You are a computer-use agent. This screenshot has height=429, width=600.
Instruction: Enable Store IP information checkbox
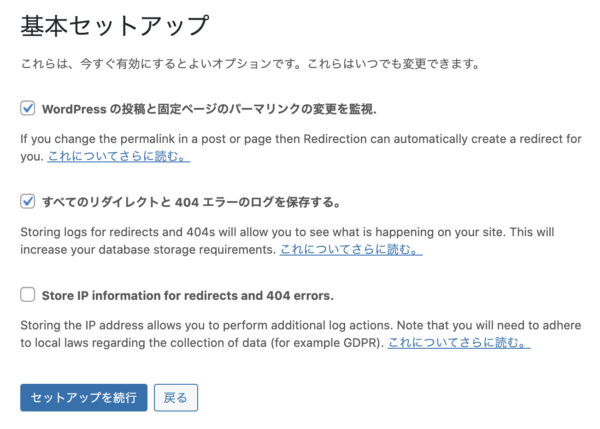(28, 295)
